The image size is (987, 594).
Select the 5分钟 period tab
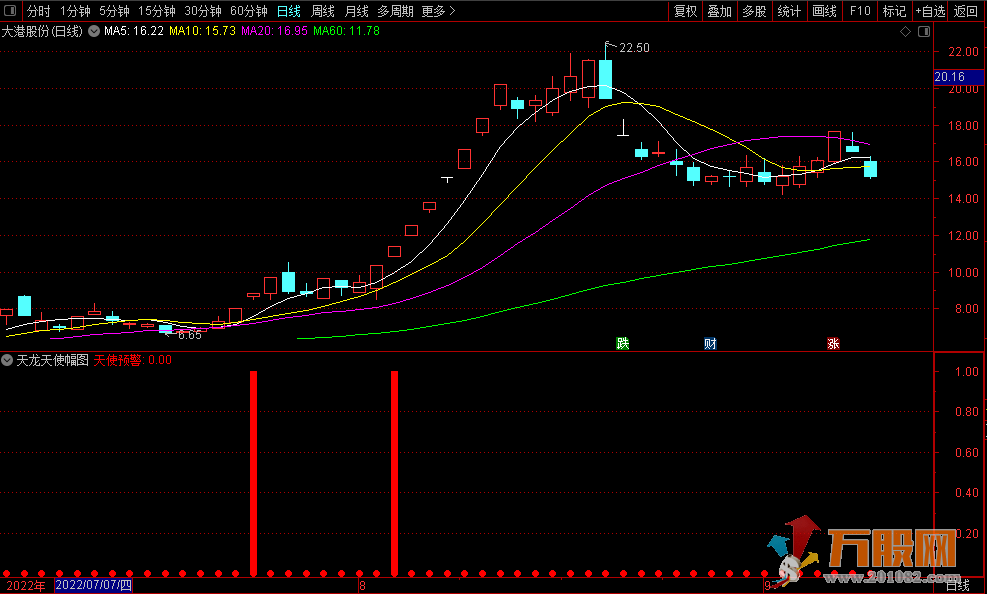(115, 11)
